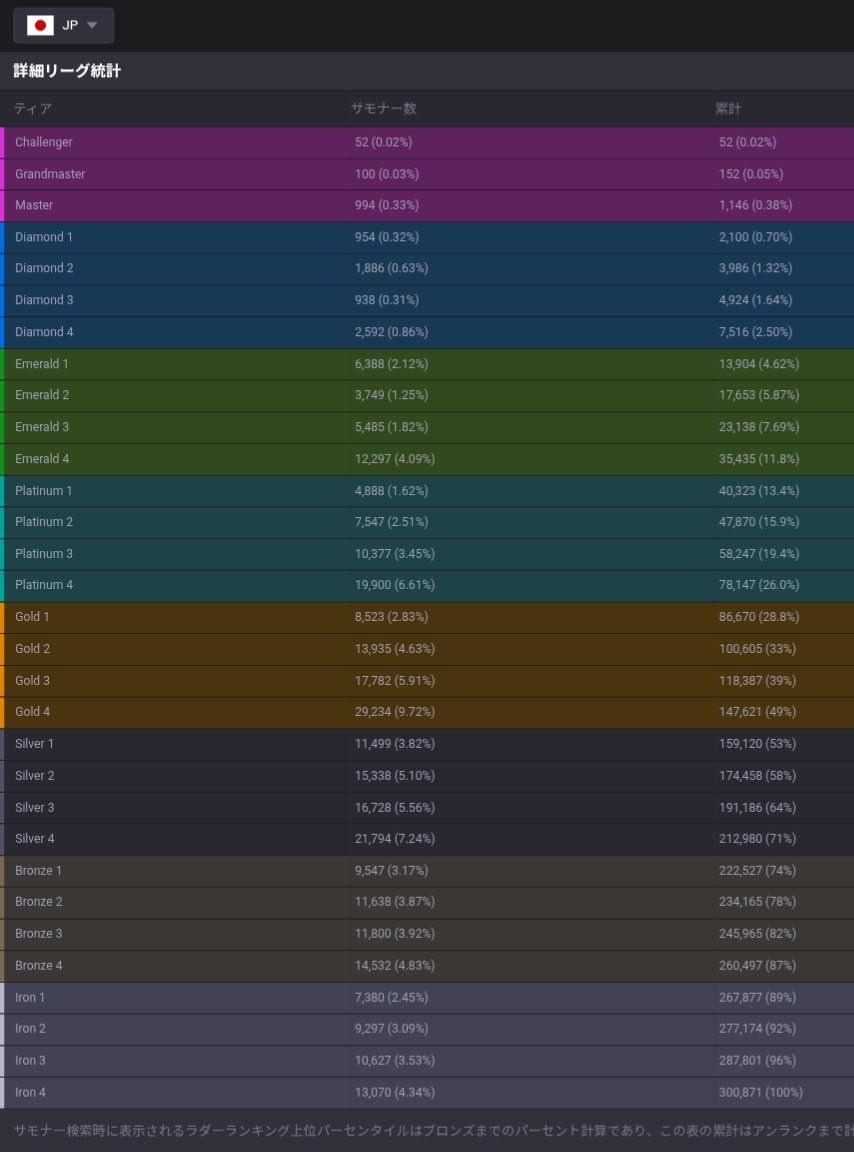
Task: Click the 詳細リーグ統計 section heading
Action: tap(67, 72)
